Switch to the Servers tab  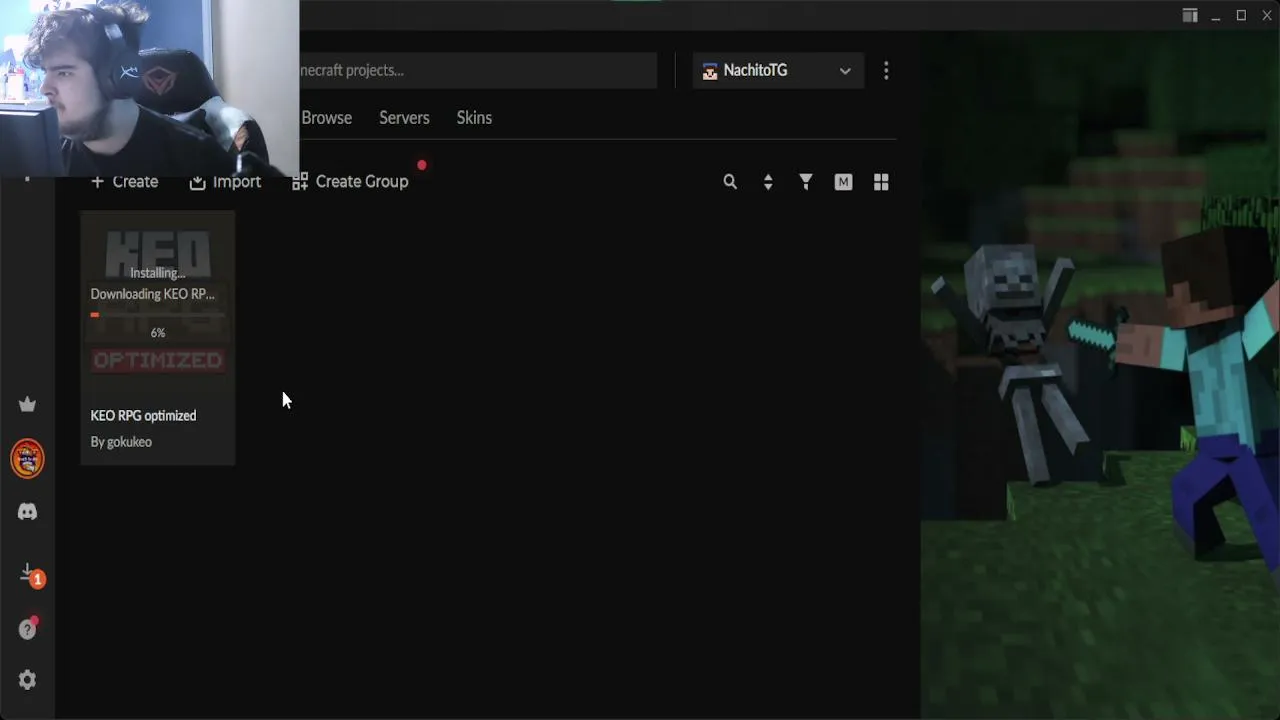(x=404, y=118)
